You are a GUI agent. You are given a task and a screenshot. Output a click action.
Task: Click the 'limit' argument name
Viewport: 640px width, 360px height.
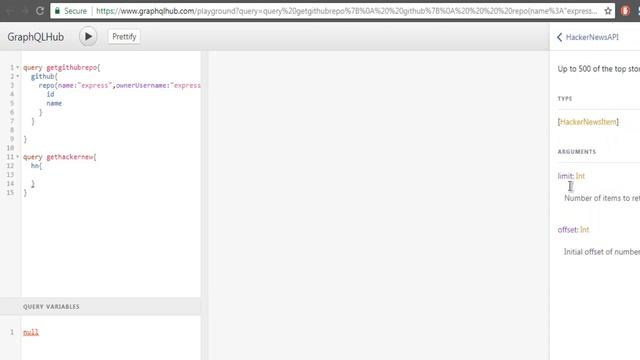(x=565, y=176)
